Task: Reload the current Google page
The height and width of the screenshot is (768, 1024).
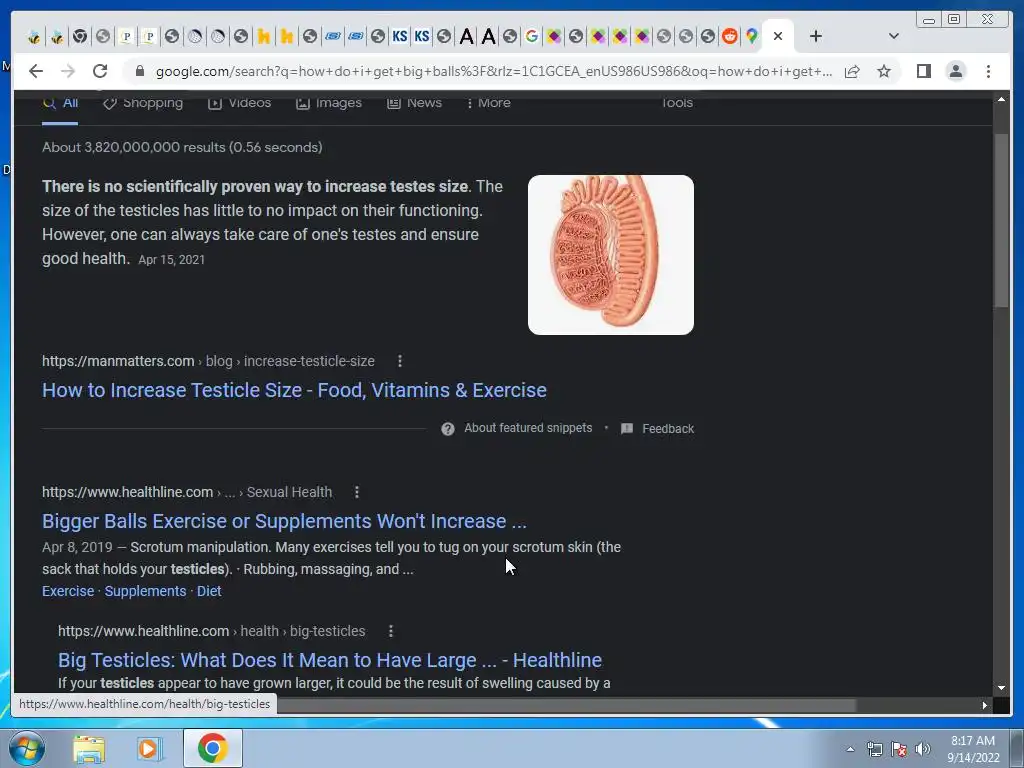Action: (x=100, y=71)
